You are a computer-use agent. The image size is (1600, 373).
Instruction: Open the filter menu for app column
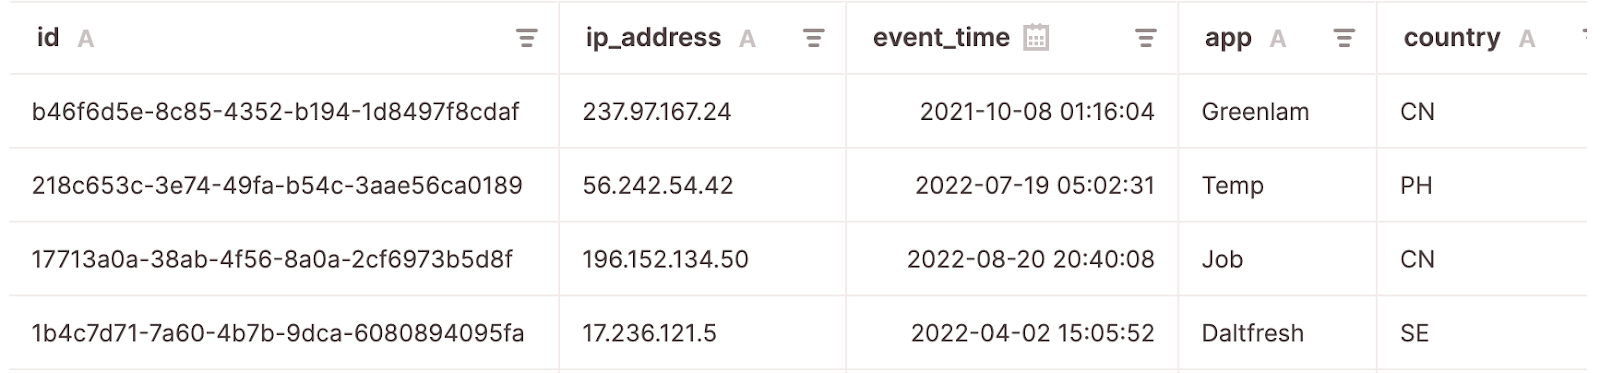[x=1345, y=39]
